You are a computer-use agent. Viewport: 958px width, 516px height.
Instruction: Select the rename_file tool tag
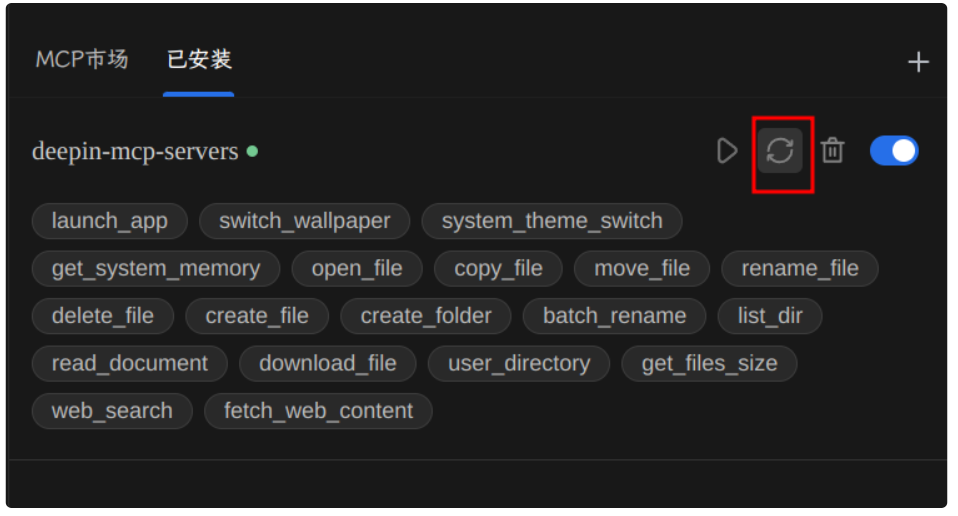pos(800,269)
